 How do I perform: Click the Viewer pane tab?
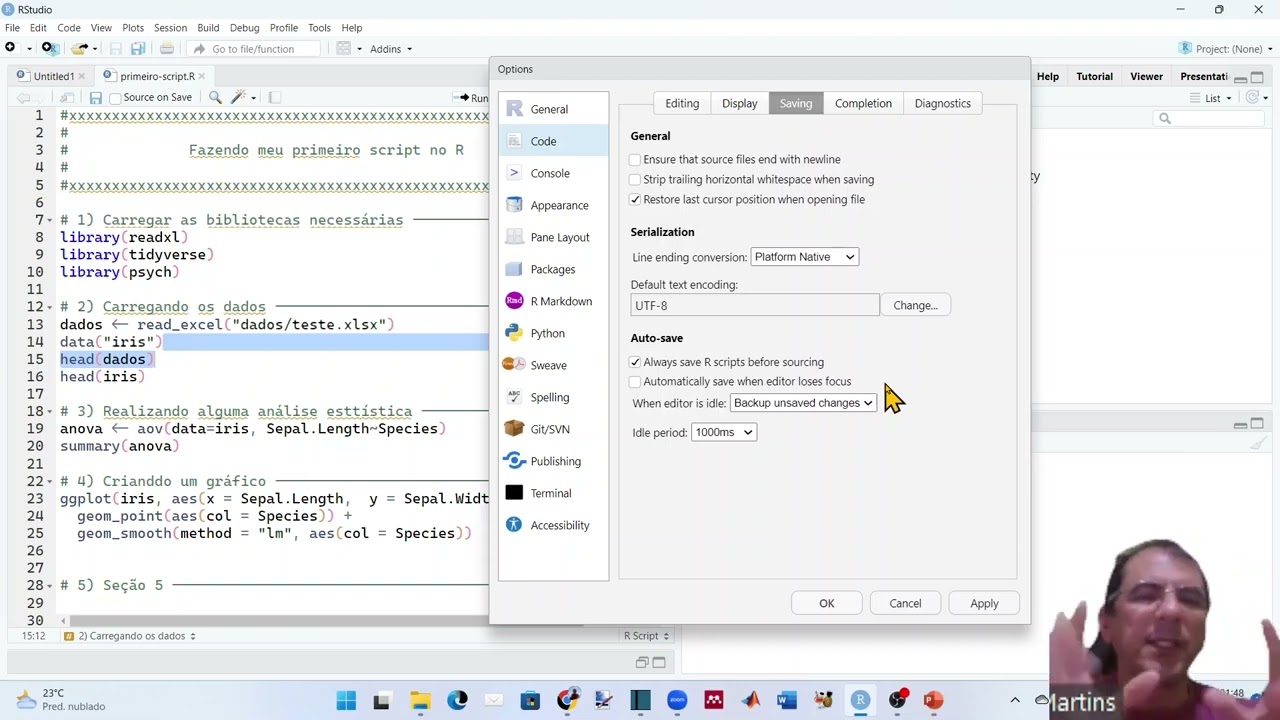pyautogui.click(x=1146, y=77)
